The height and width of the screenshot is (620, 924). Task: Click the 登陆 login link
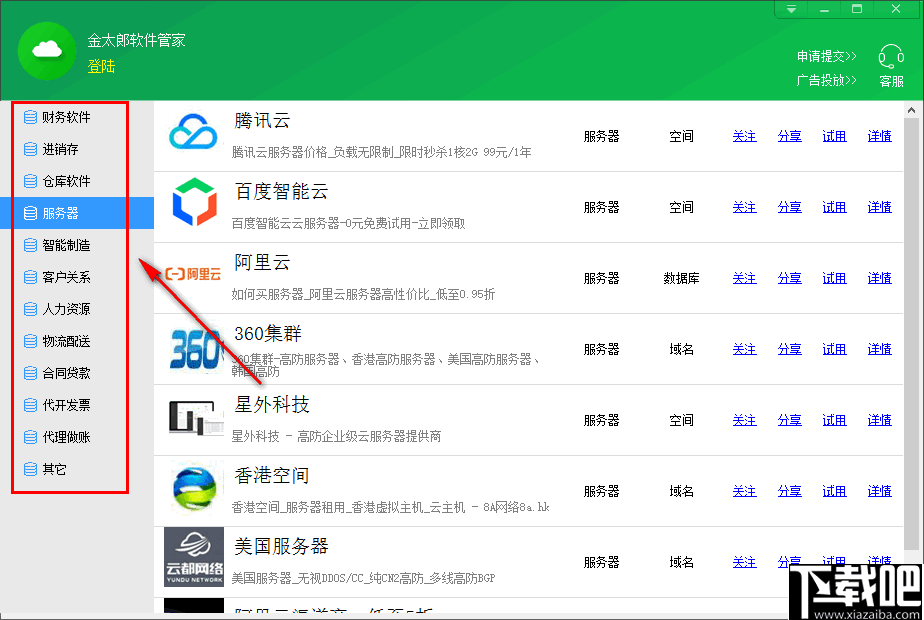pos(101,66)
